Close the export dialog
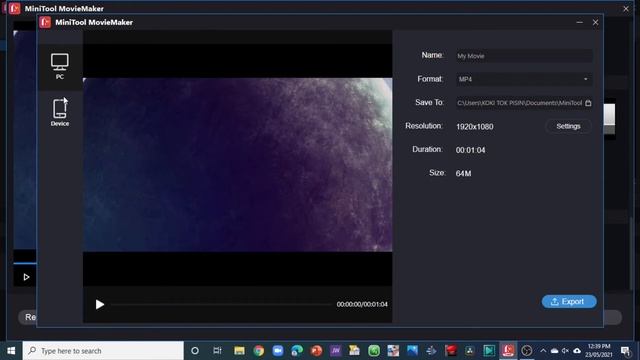Image resolution: width=640 pixels, height=360 pixels. tap(596, 22)
